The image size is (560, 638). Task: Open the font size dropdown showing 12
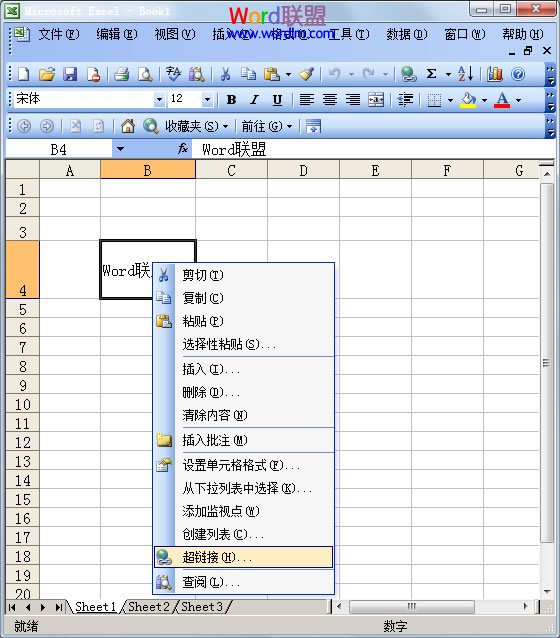pyautogui.click(x=207, y=99)
